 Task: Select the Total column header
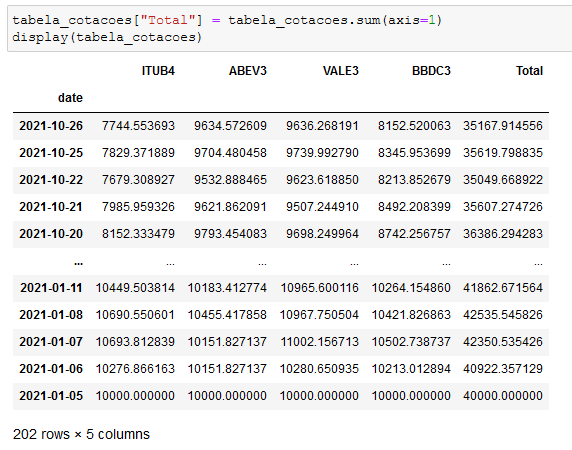[x=529, y=71]
